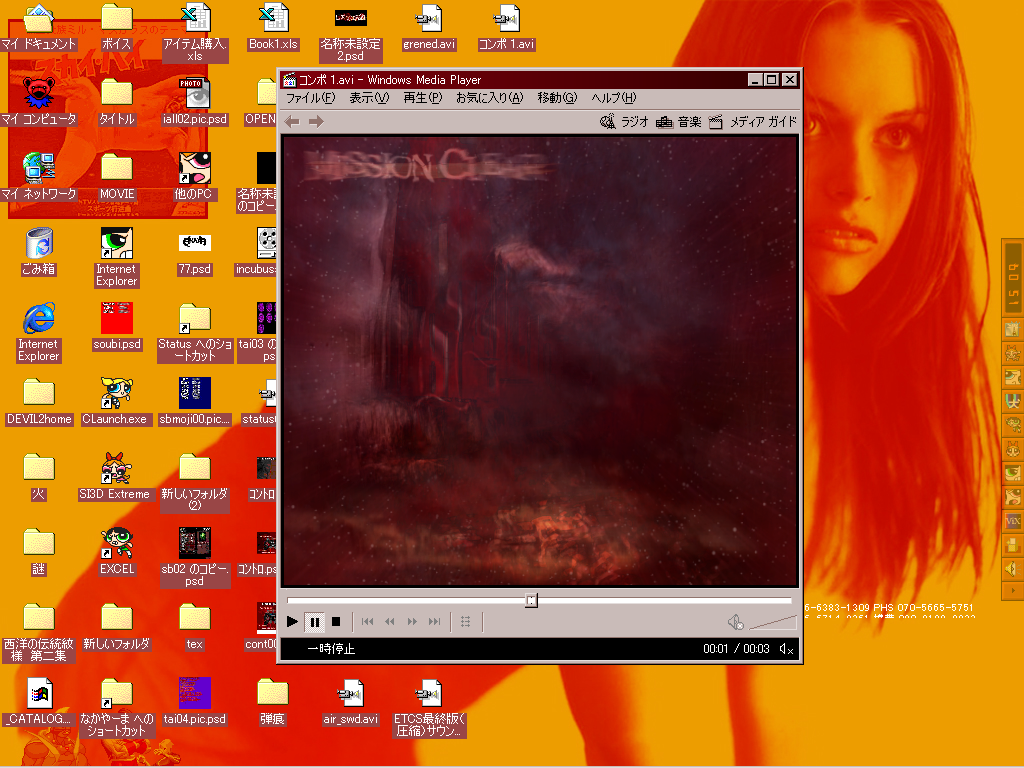This screenshot has height=768, width=1024.
Task: Select the タイトル folder
Action: (117, 103)
